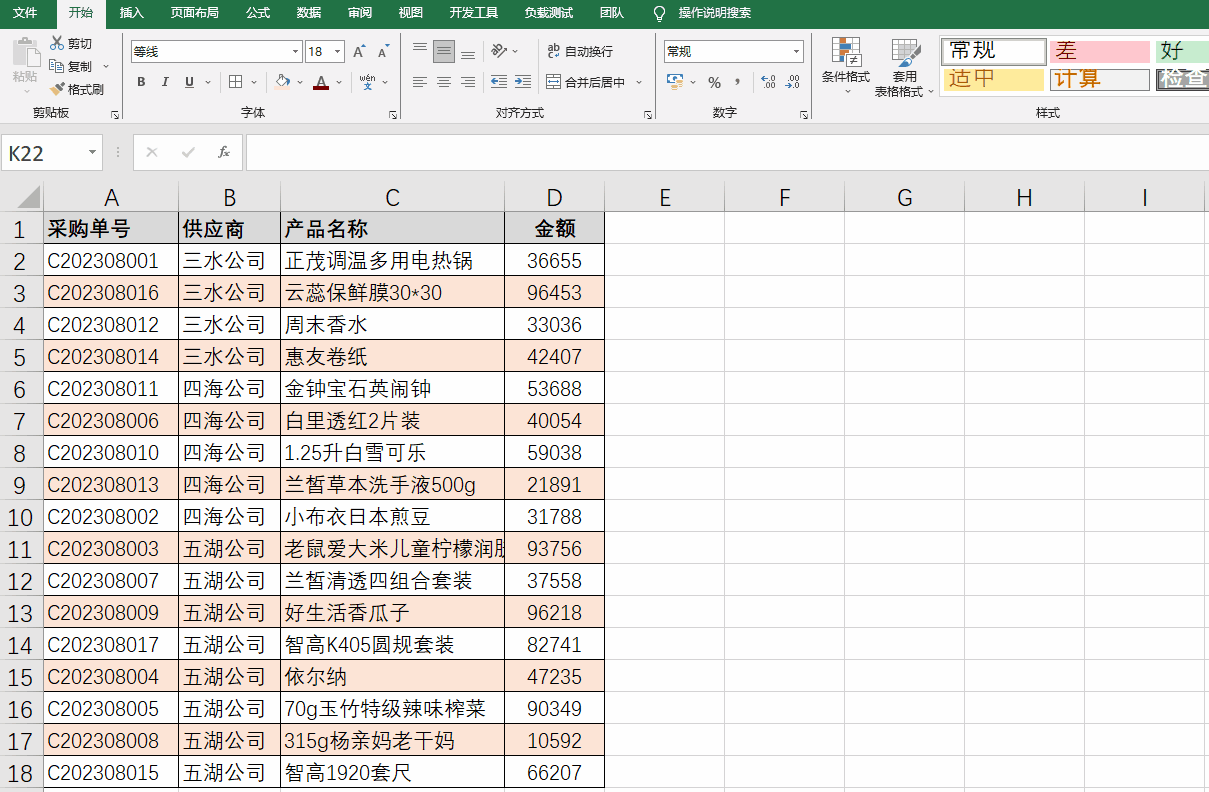Apply accounting number format icon
Viewport: 1209px width, 792px height.
coord(675,82)
